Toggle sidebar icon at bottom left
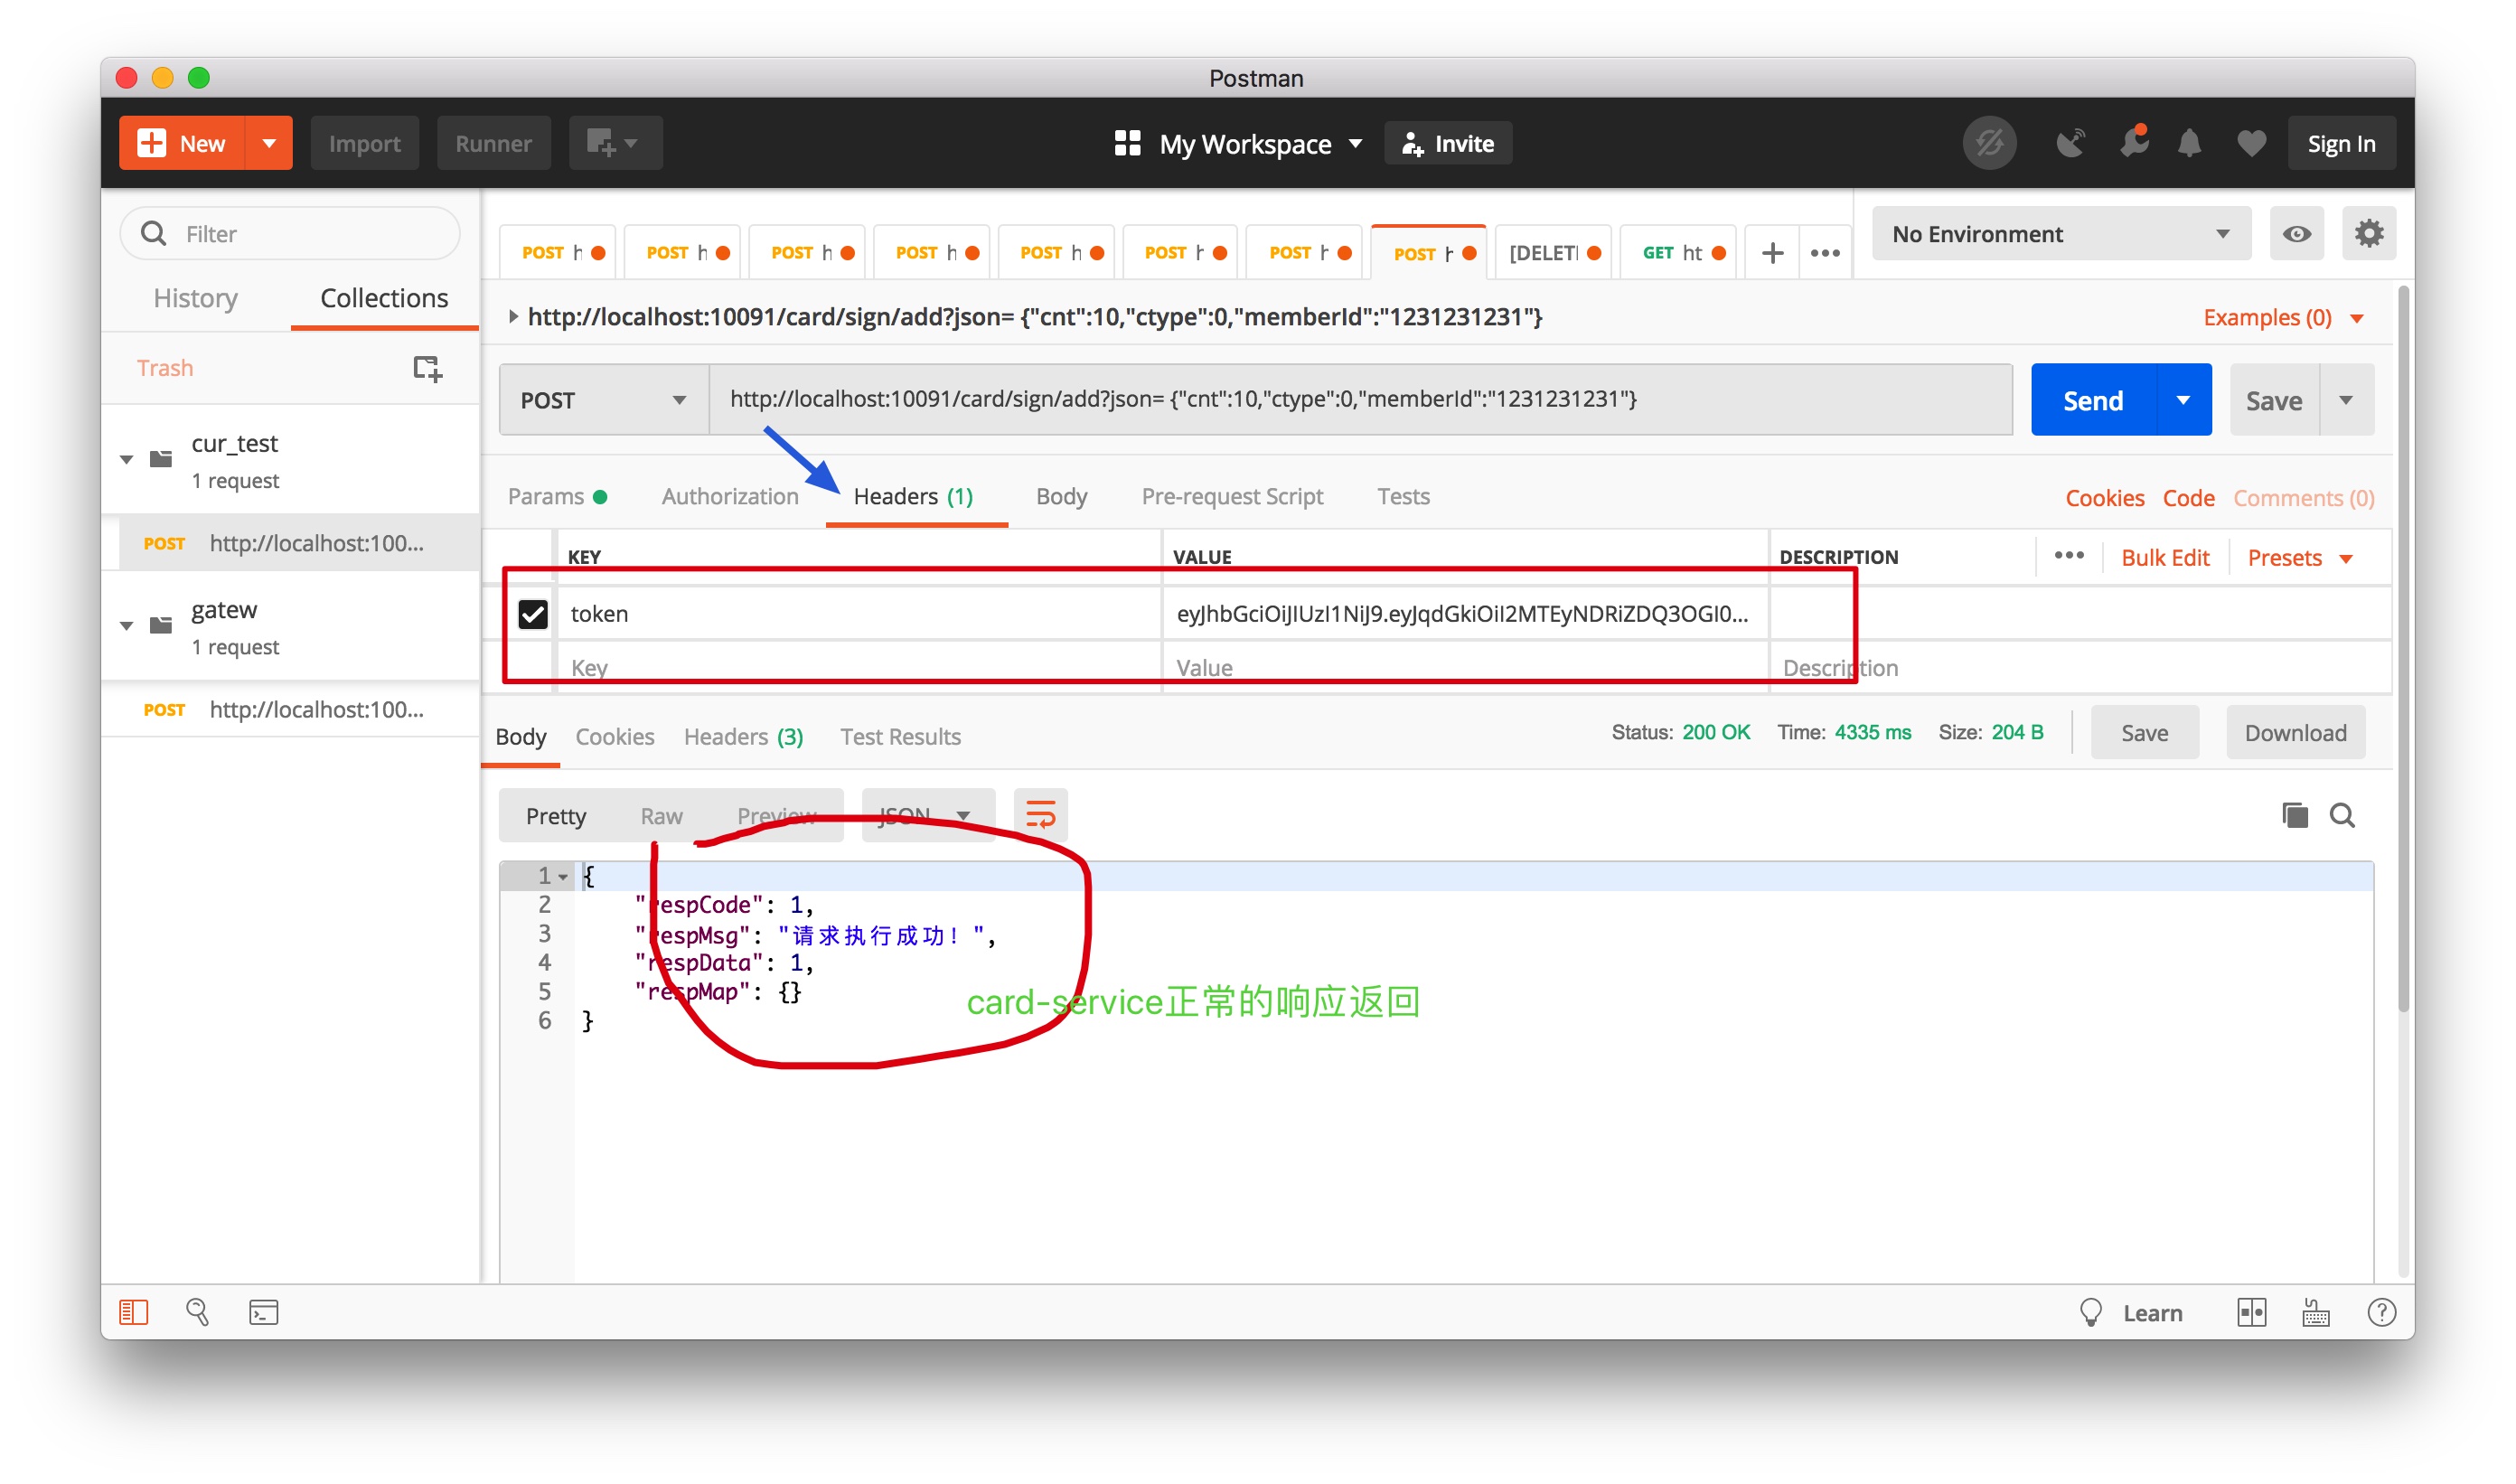 click(x=133, y=1312)
